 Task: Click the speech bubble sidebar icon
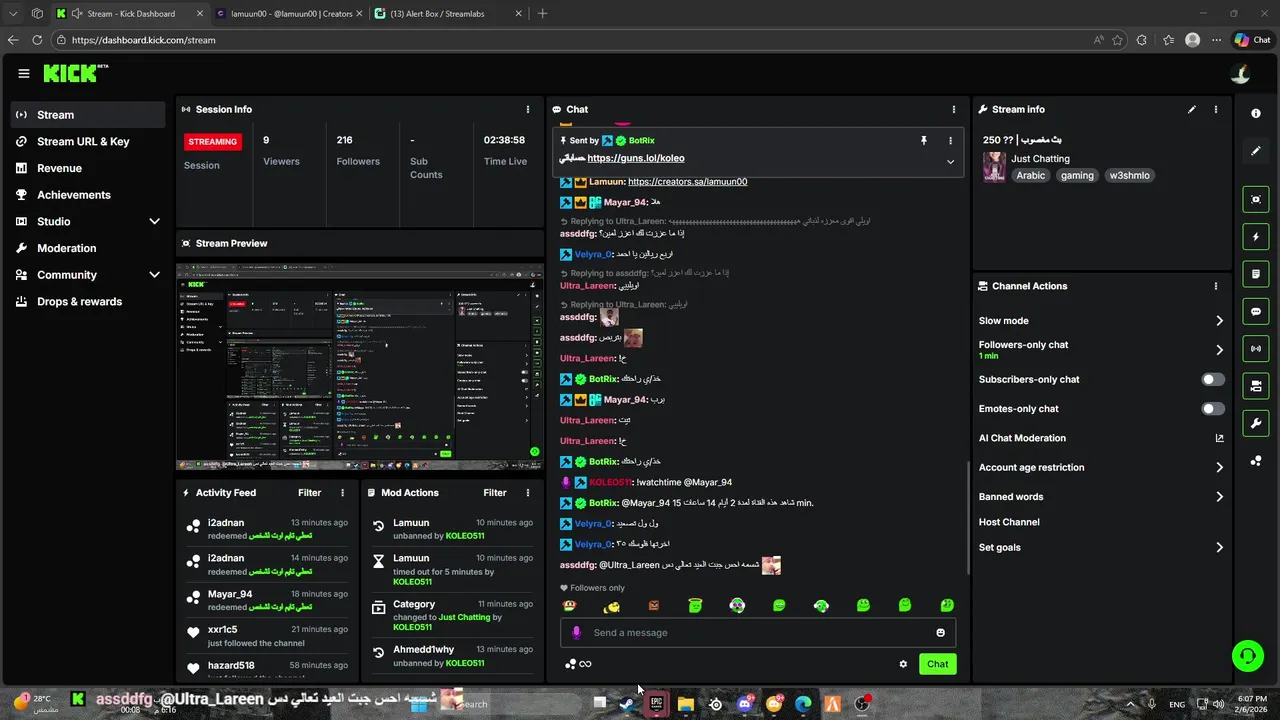1256,311
